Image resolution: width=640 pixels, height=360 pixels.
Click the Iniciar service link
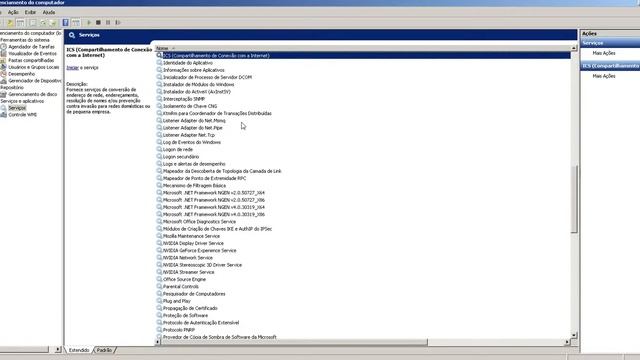[x=72, y=68]
